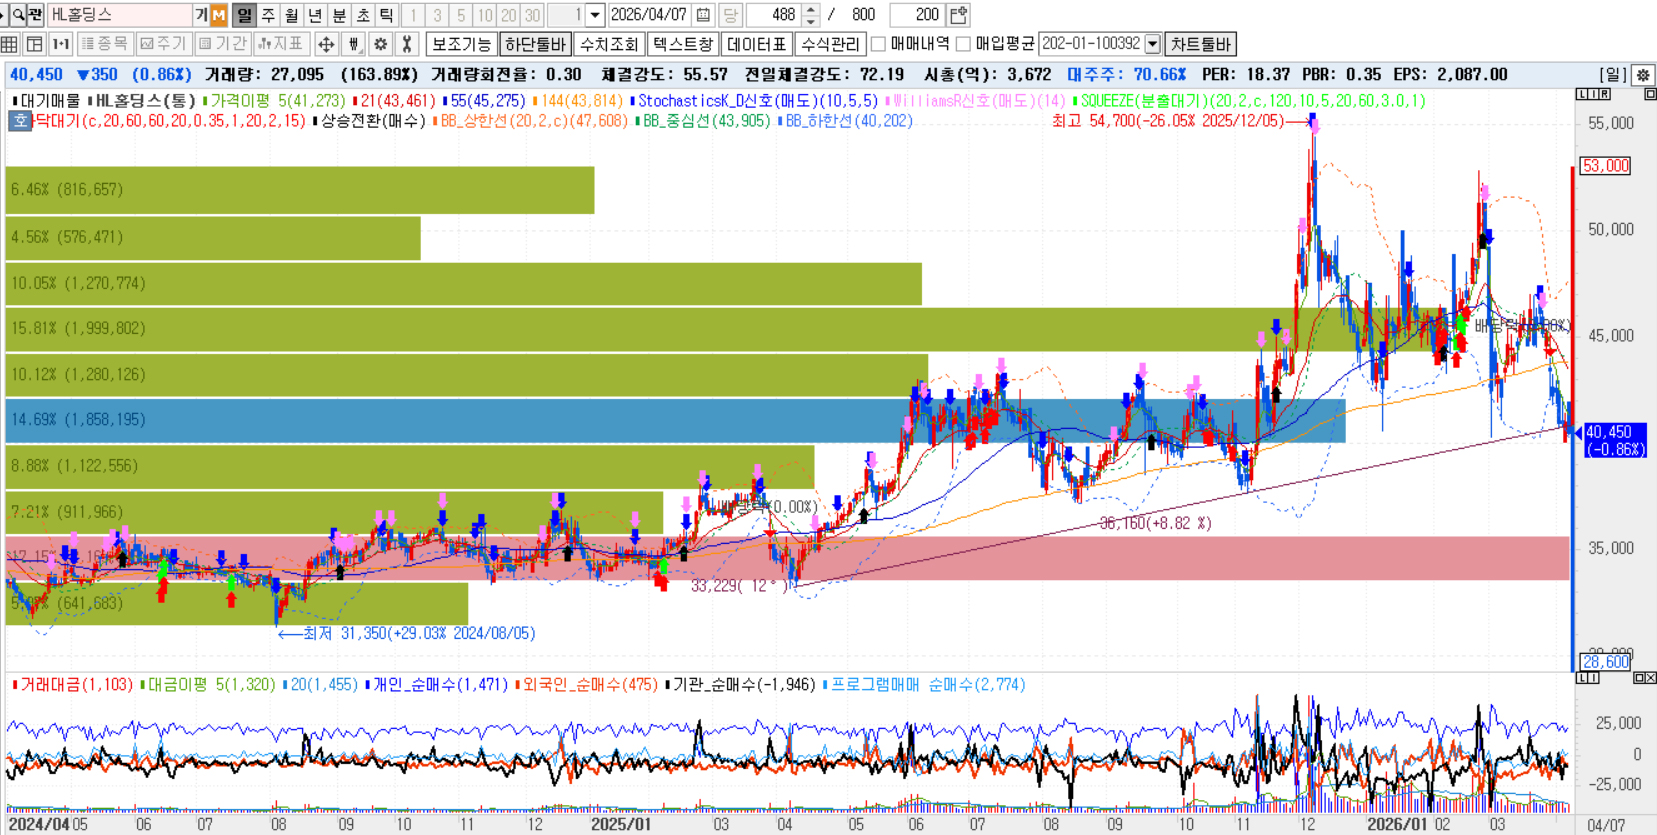Click the 기 button beside stock name

tap(201, 15)
